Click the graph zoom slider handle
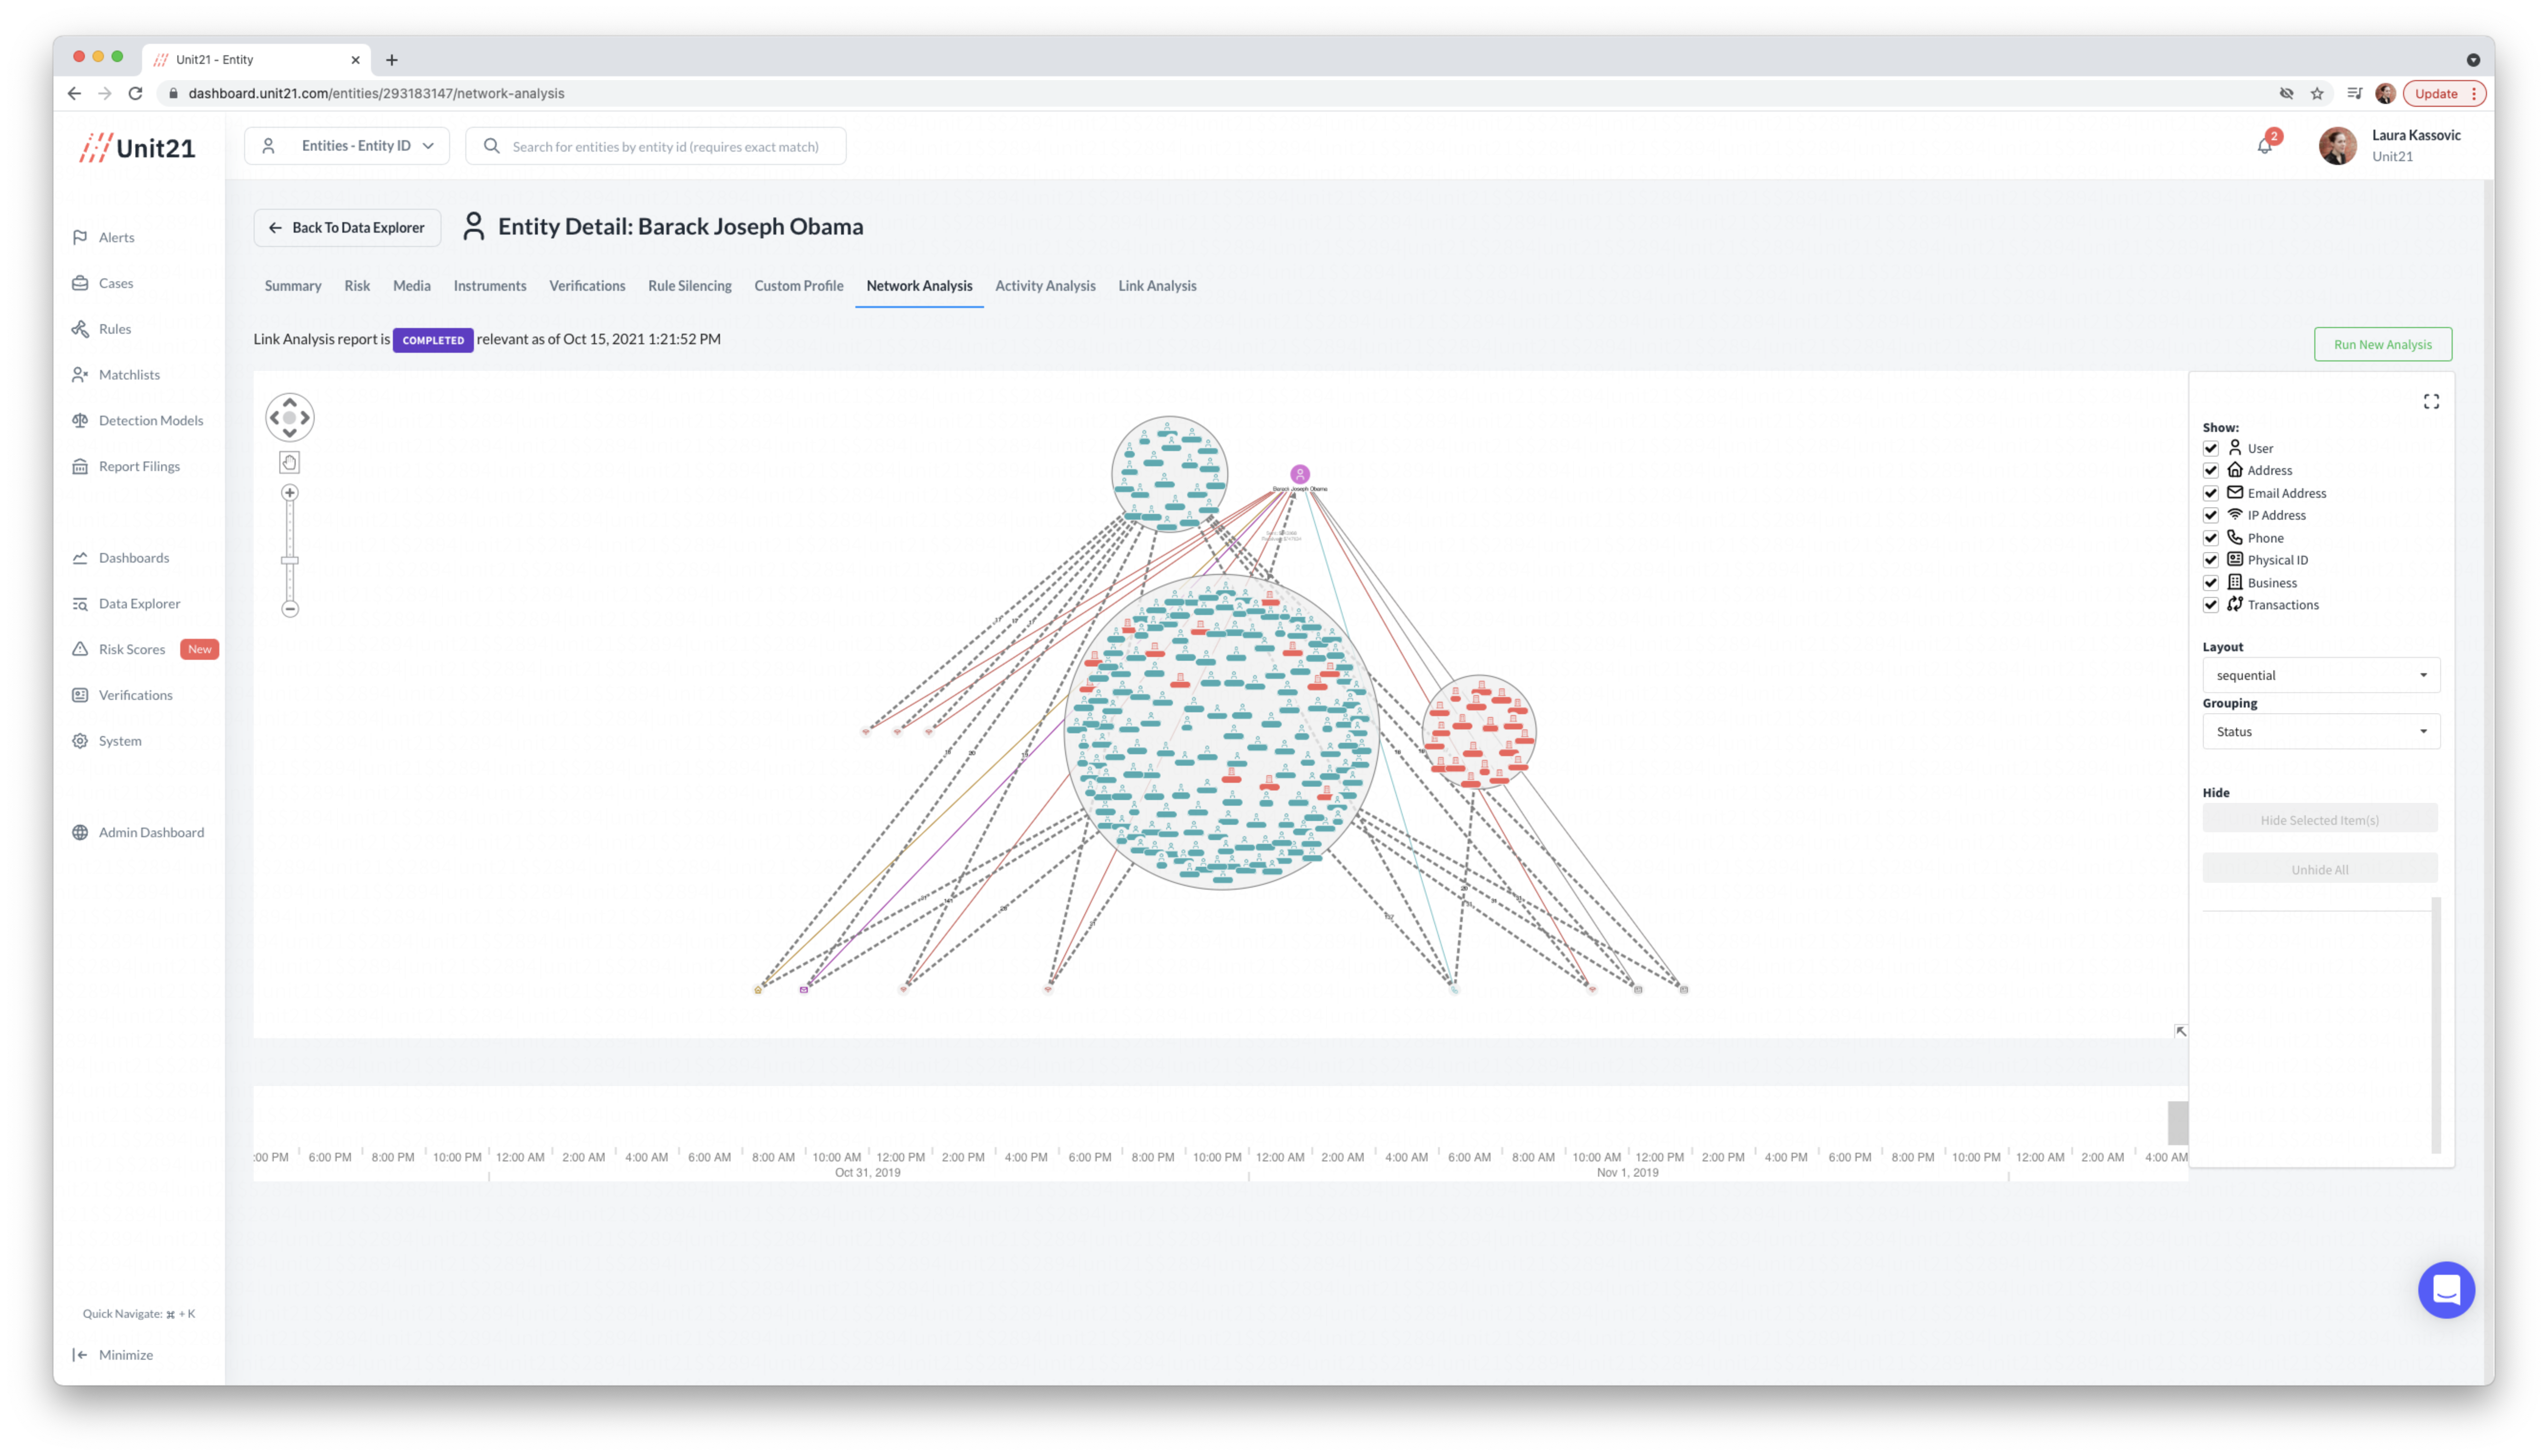The height and width of the screenshot is (1456, 2548). click(290, 560)
